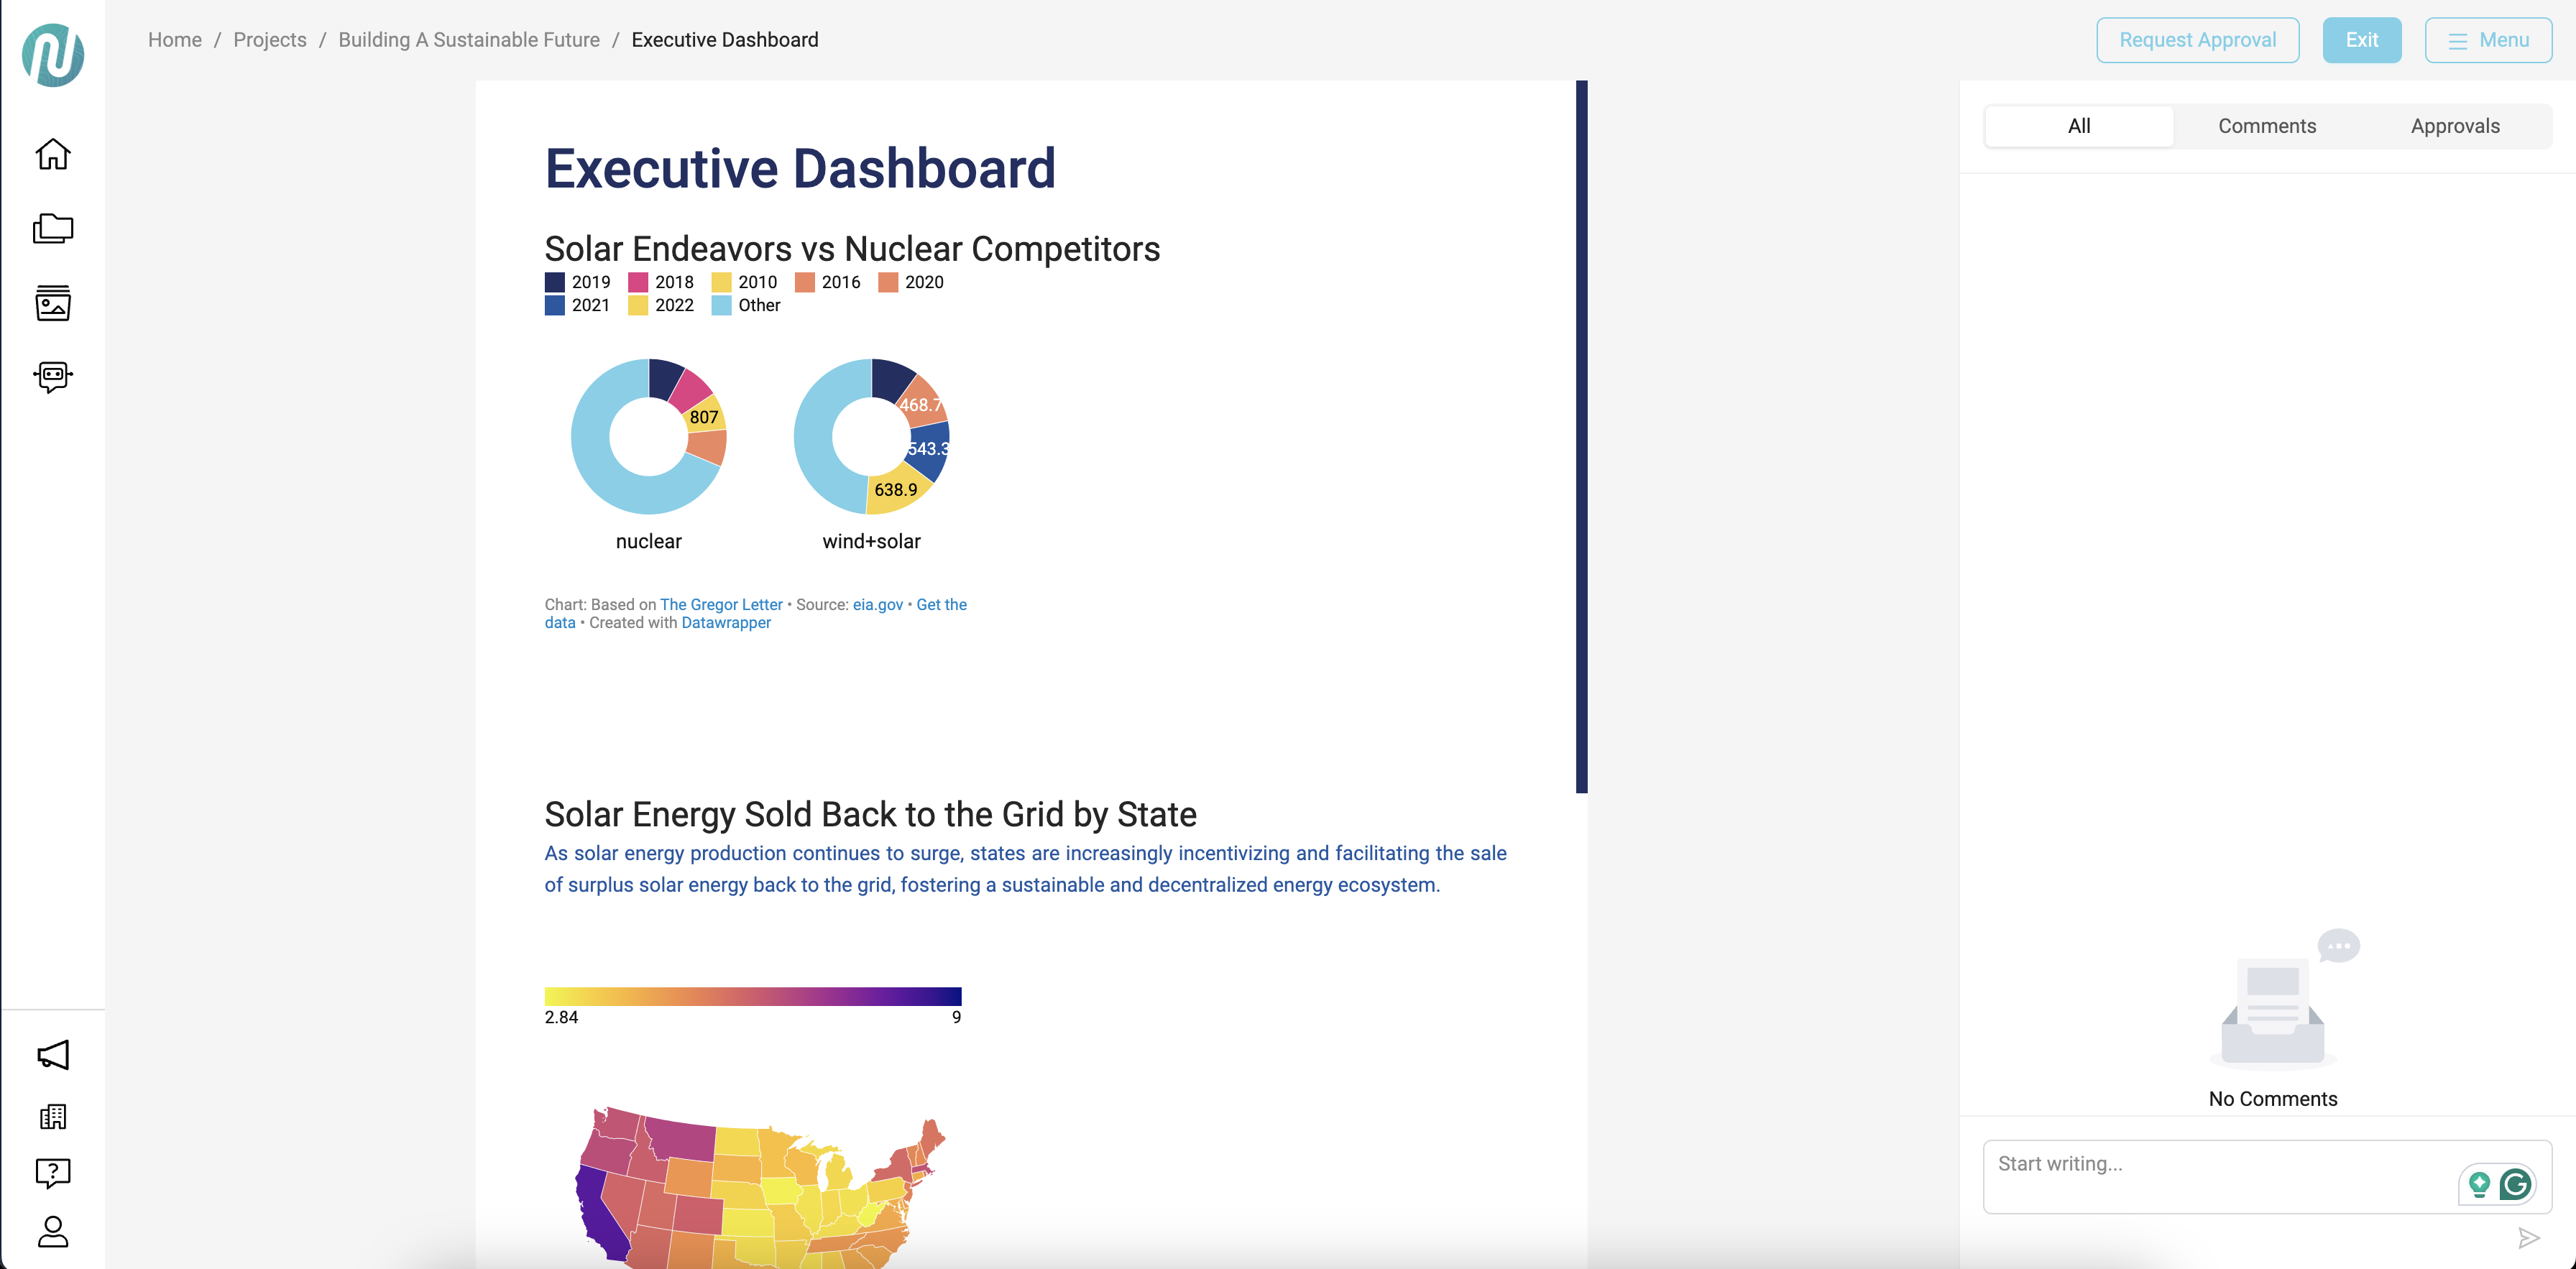The image size is (2576, 1269).
Task: Open the media gallery icon in sidebar
Action: 52,304
